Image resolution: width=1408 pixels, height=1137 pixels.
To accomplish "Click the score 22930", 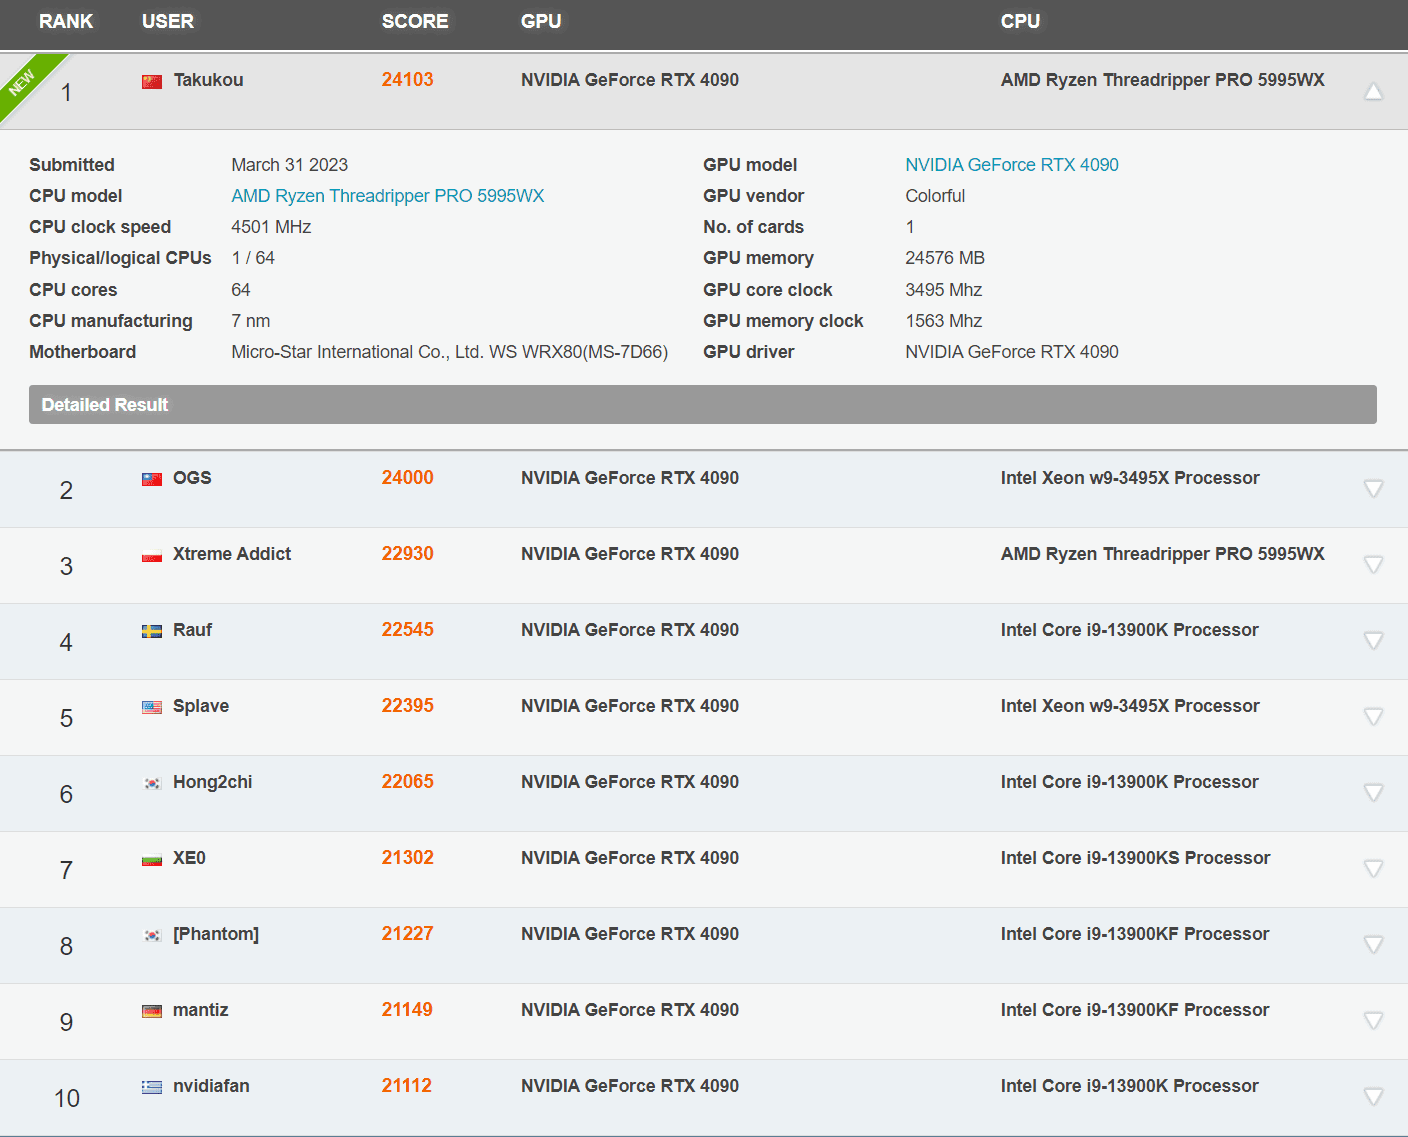I will point(407,554).
